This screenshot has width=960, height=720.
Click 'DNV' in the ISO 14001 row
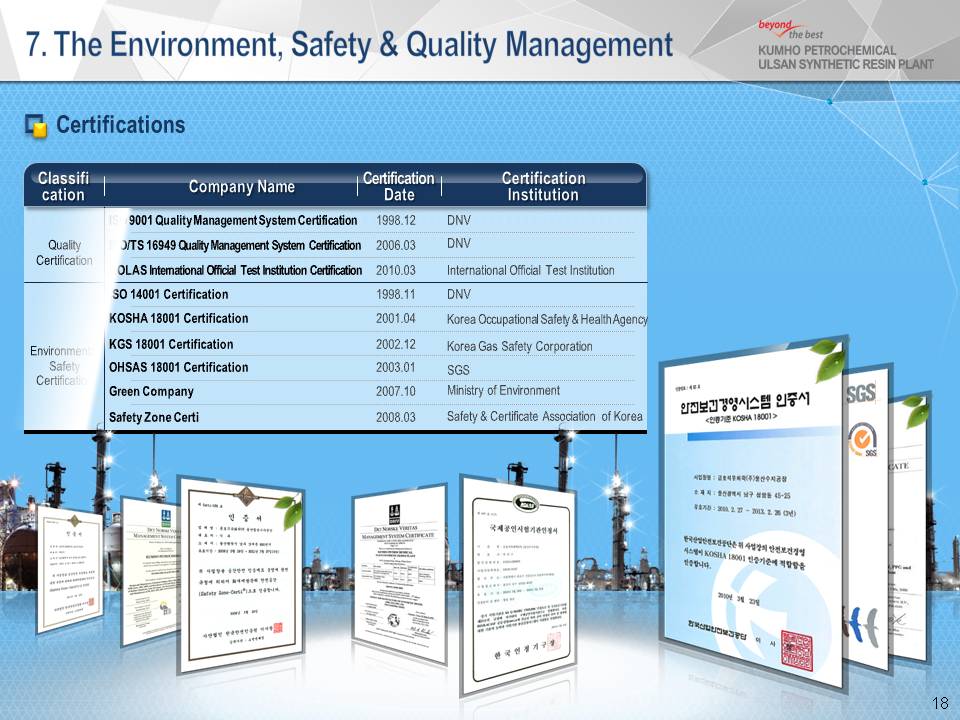coord(459,294)
